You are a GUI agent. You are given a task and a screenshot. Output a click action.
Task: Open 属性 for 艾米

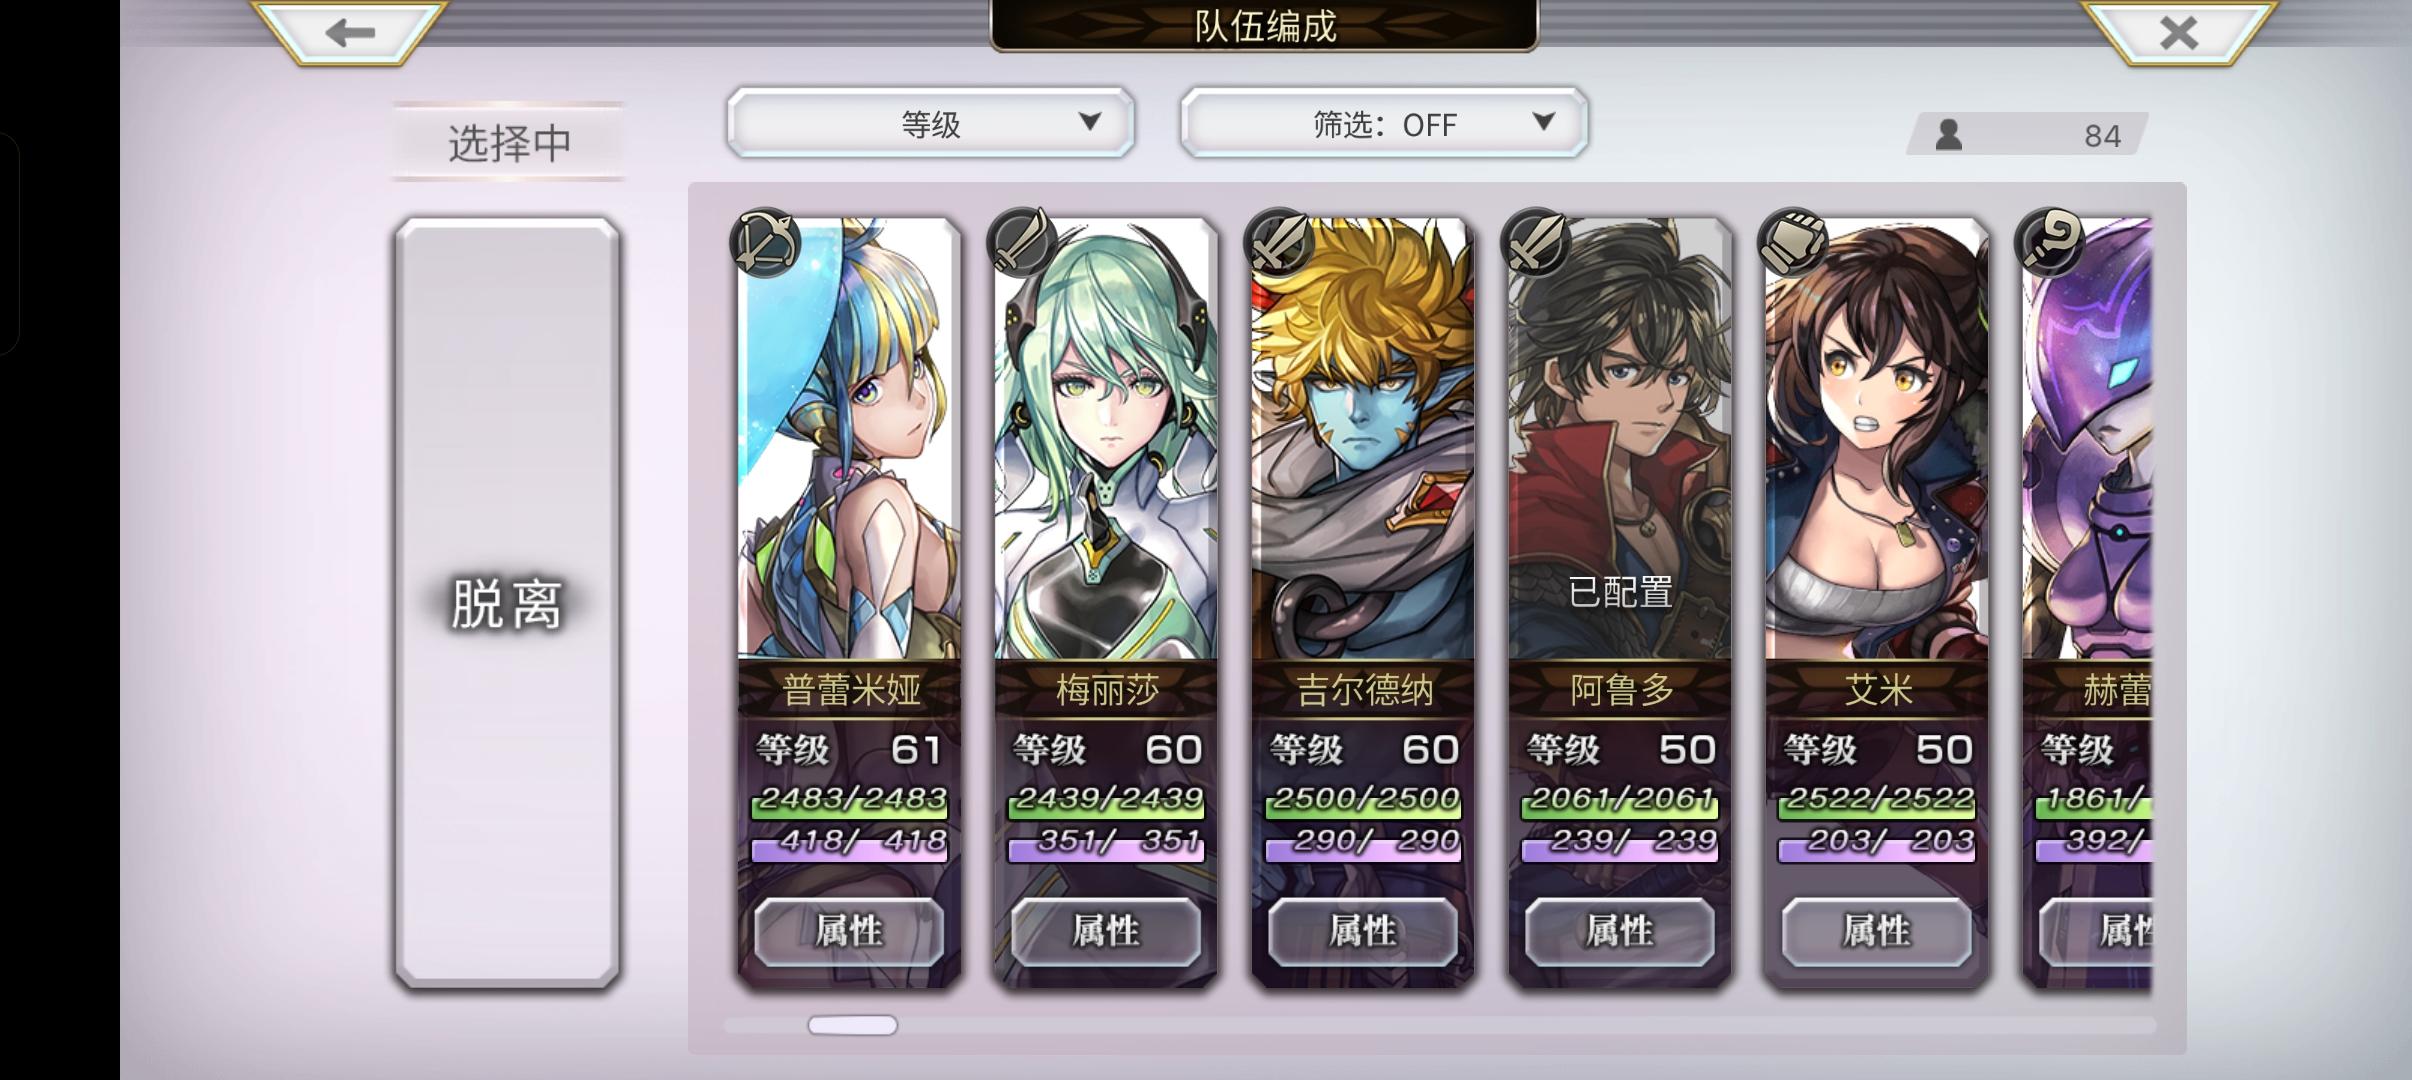(x=1877, y=931)
